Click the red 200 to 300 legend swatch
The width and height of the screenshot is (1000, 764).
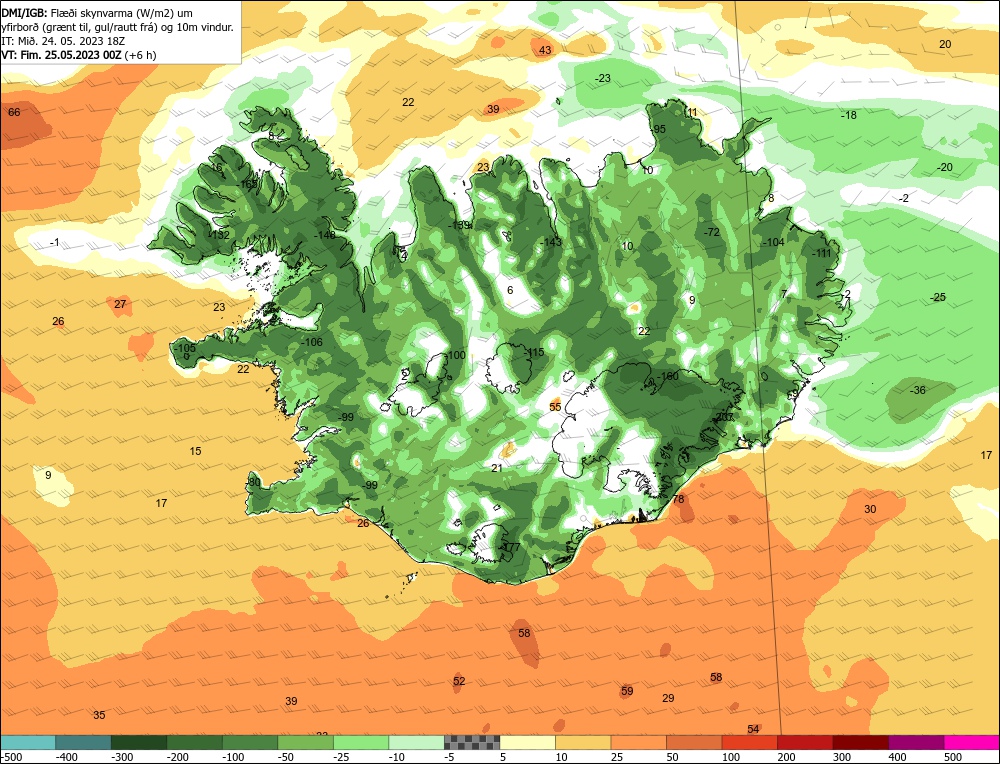[x=805, y=742]
